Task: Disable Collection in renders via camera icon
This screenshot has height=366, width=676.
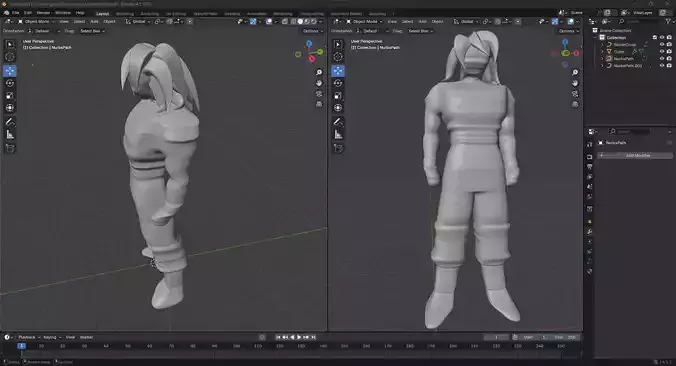Action: [x=669, y=38]
